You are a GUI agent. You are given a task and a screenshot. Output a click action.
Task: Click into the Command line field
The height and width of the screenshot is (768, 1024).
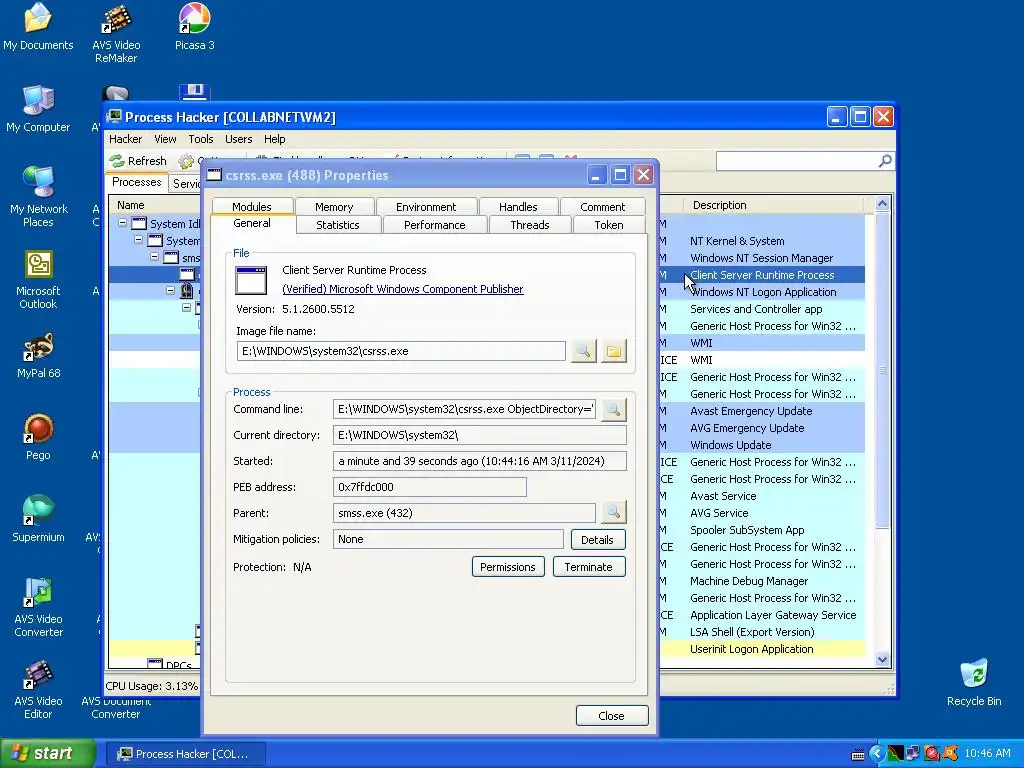coord(464,409)
